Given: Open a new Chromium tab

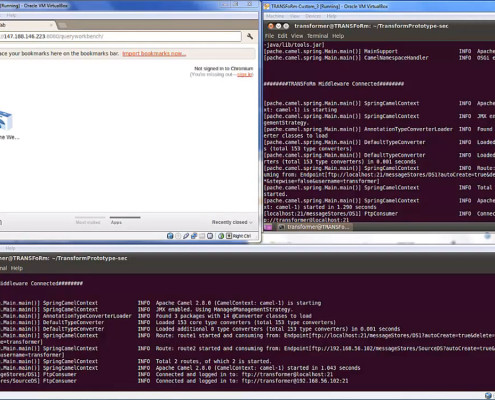Looking at the screenshot, I should pos(62,25).
